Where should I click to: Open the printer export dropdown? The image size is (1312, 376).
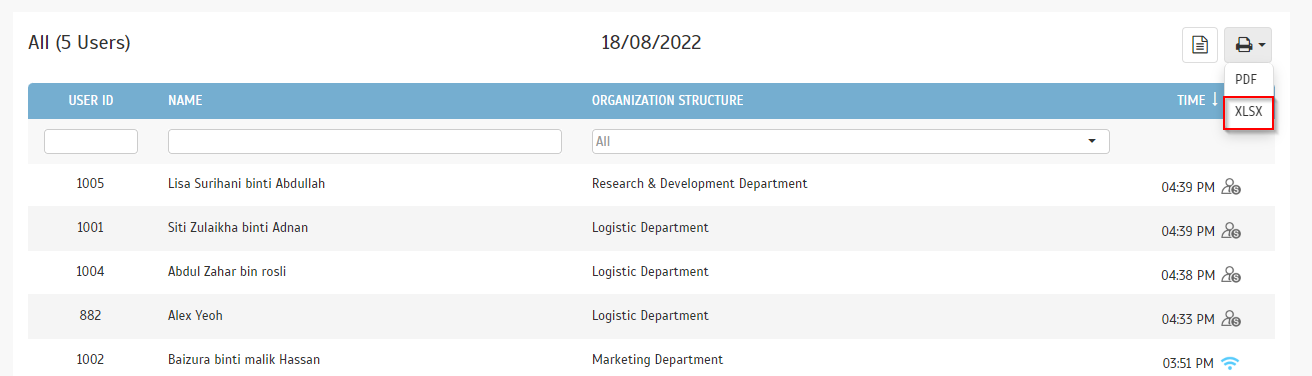[x=1248, y=45]
